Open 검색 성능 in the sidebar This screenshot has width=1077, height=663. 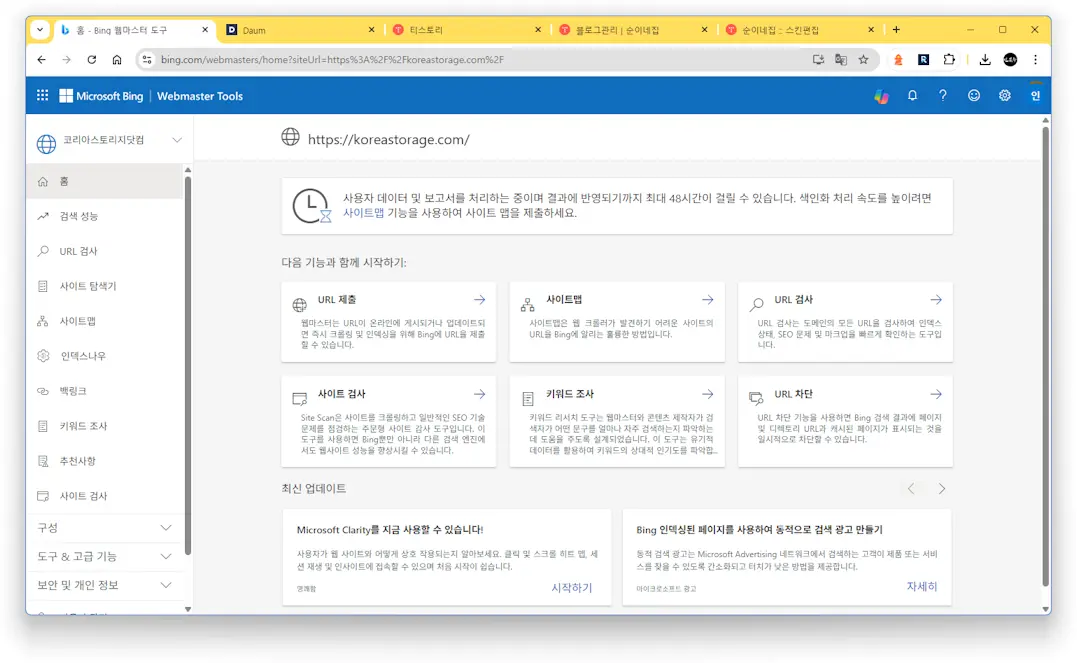(78, 215)
